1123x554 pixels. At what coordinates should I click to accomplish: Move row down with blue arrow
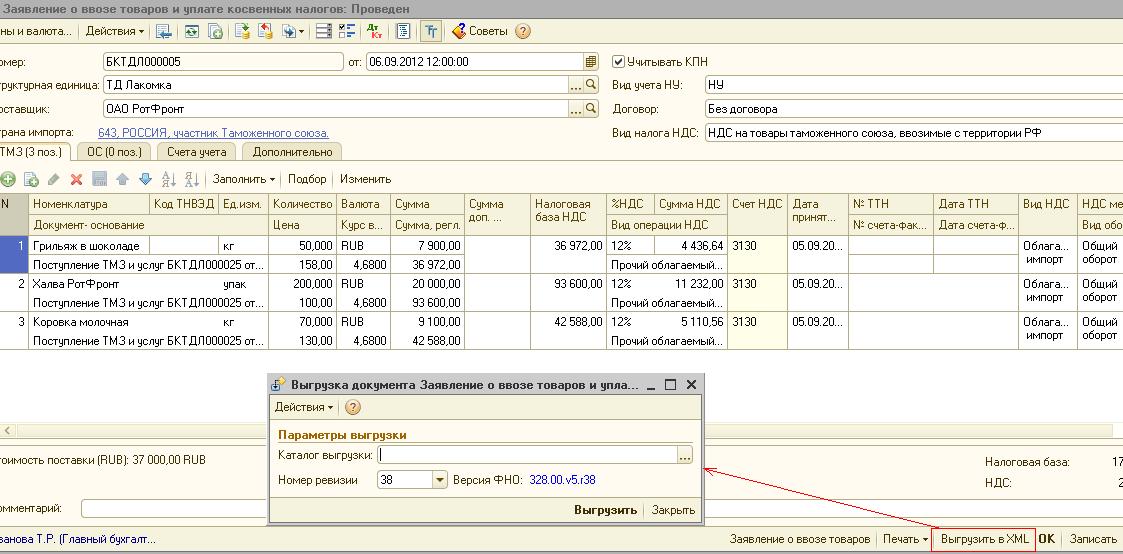point(145,179)
